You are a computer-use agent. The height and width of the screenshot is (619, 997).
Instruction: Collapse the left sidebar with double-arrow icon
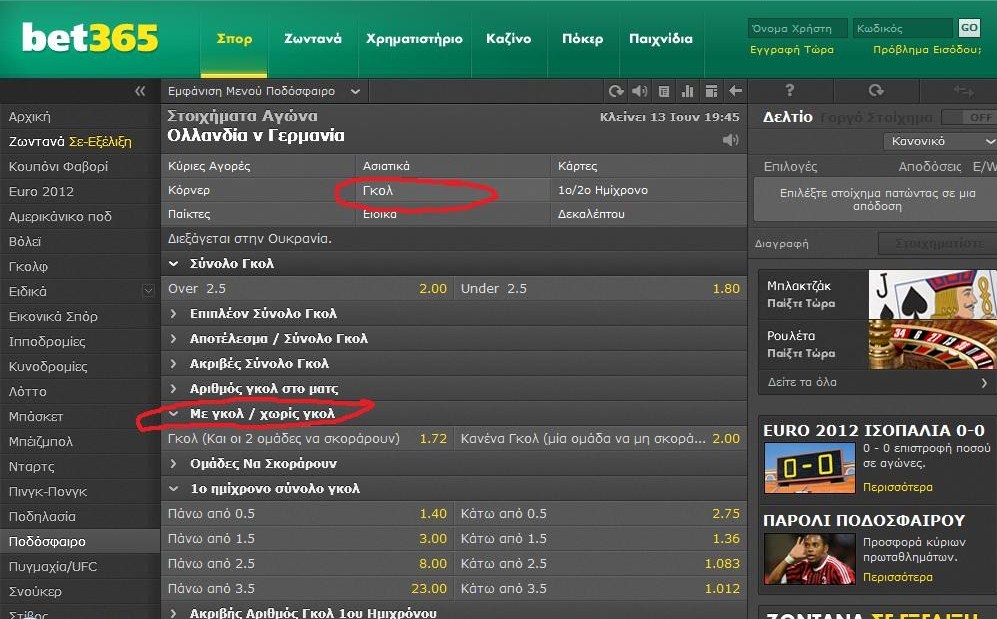140,92
